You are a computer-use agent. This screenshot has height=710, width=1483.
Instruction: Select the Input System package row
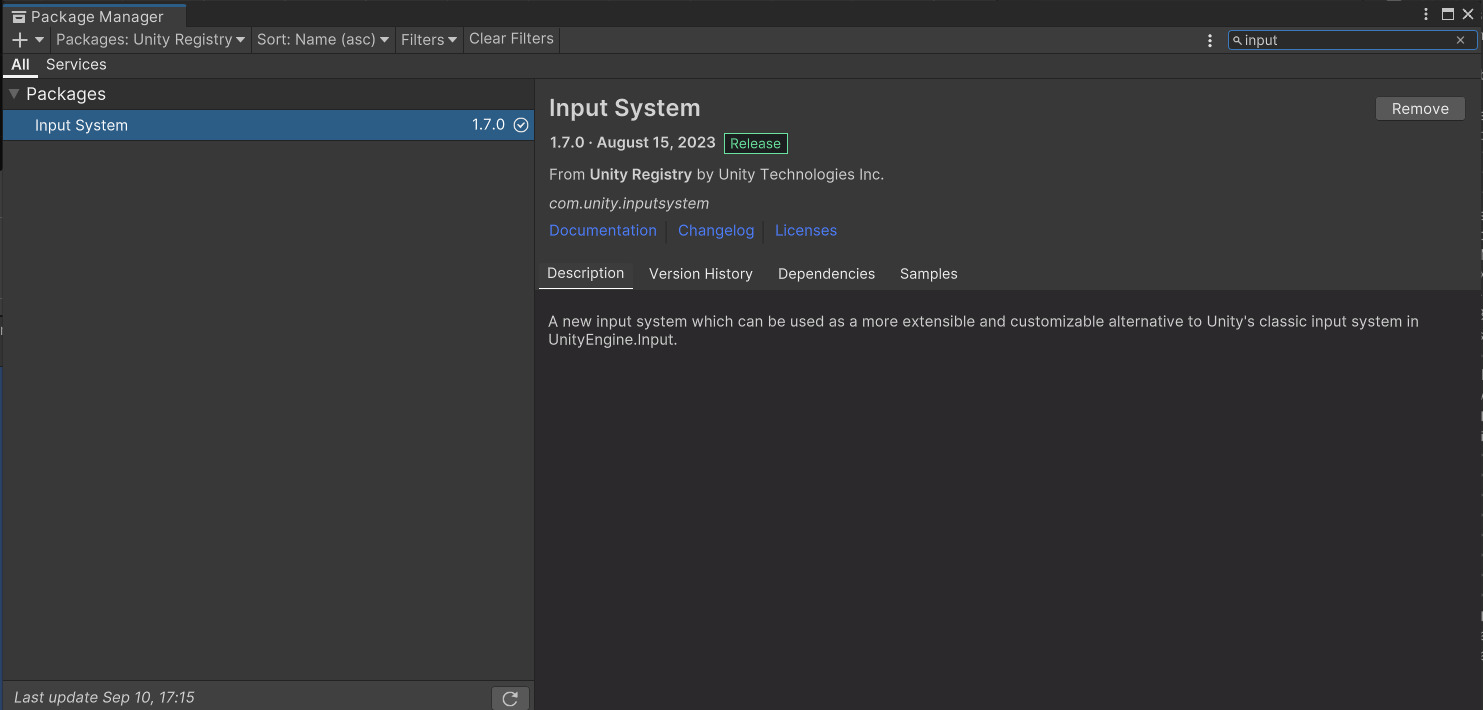267,125
